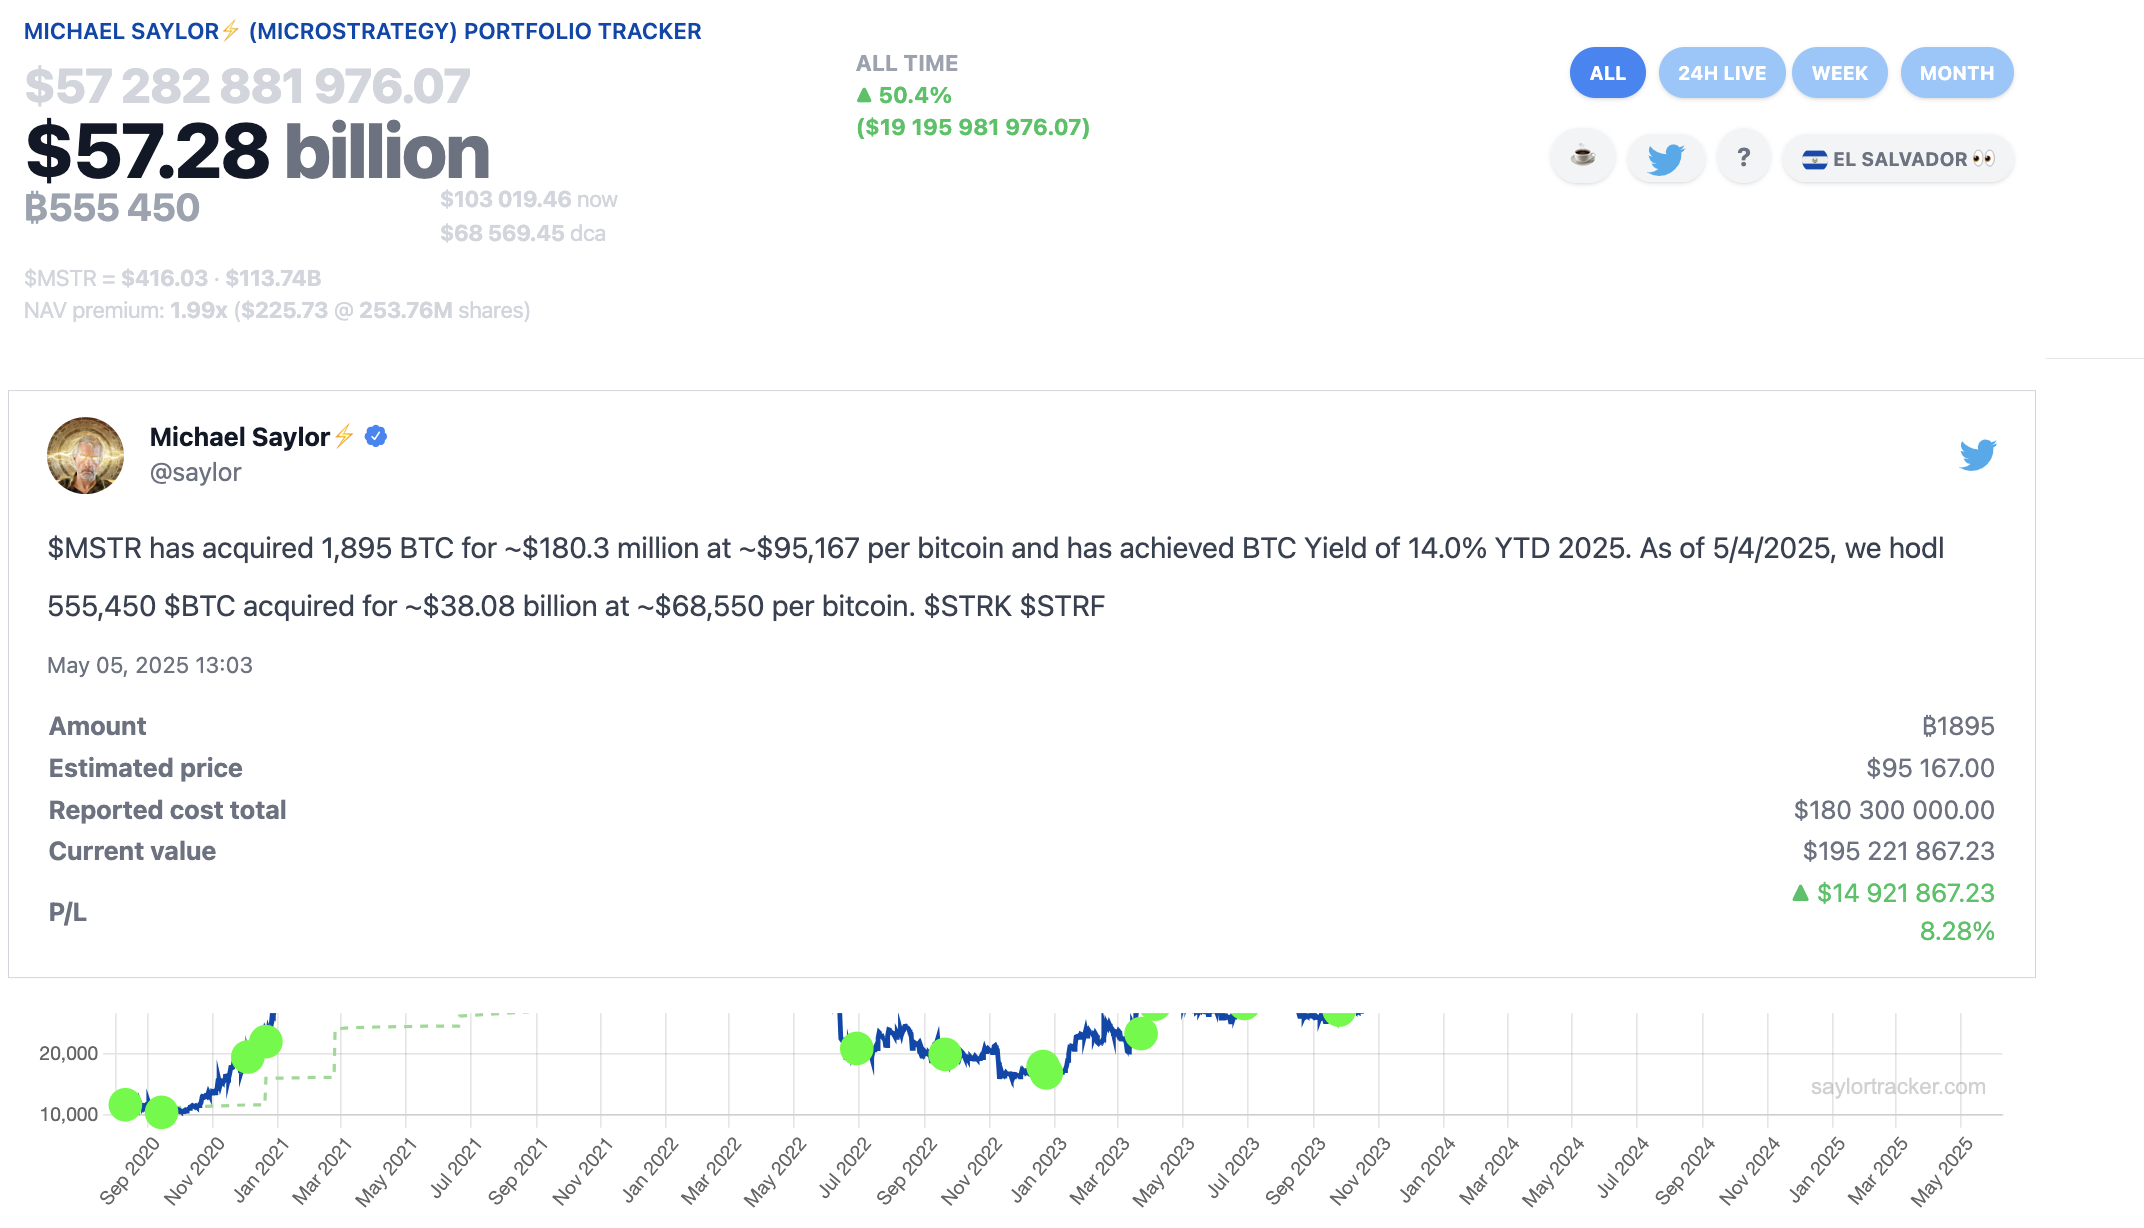Click the 20,000 y-axis label
Image resolution: width=2144 pixels, height=1228 pixels.
click(x=68, y=1053)
